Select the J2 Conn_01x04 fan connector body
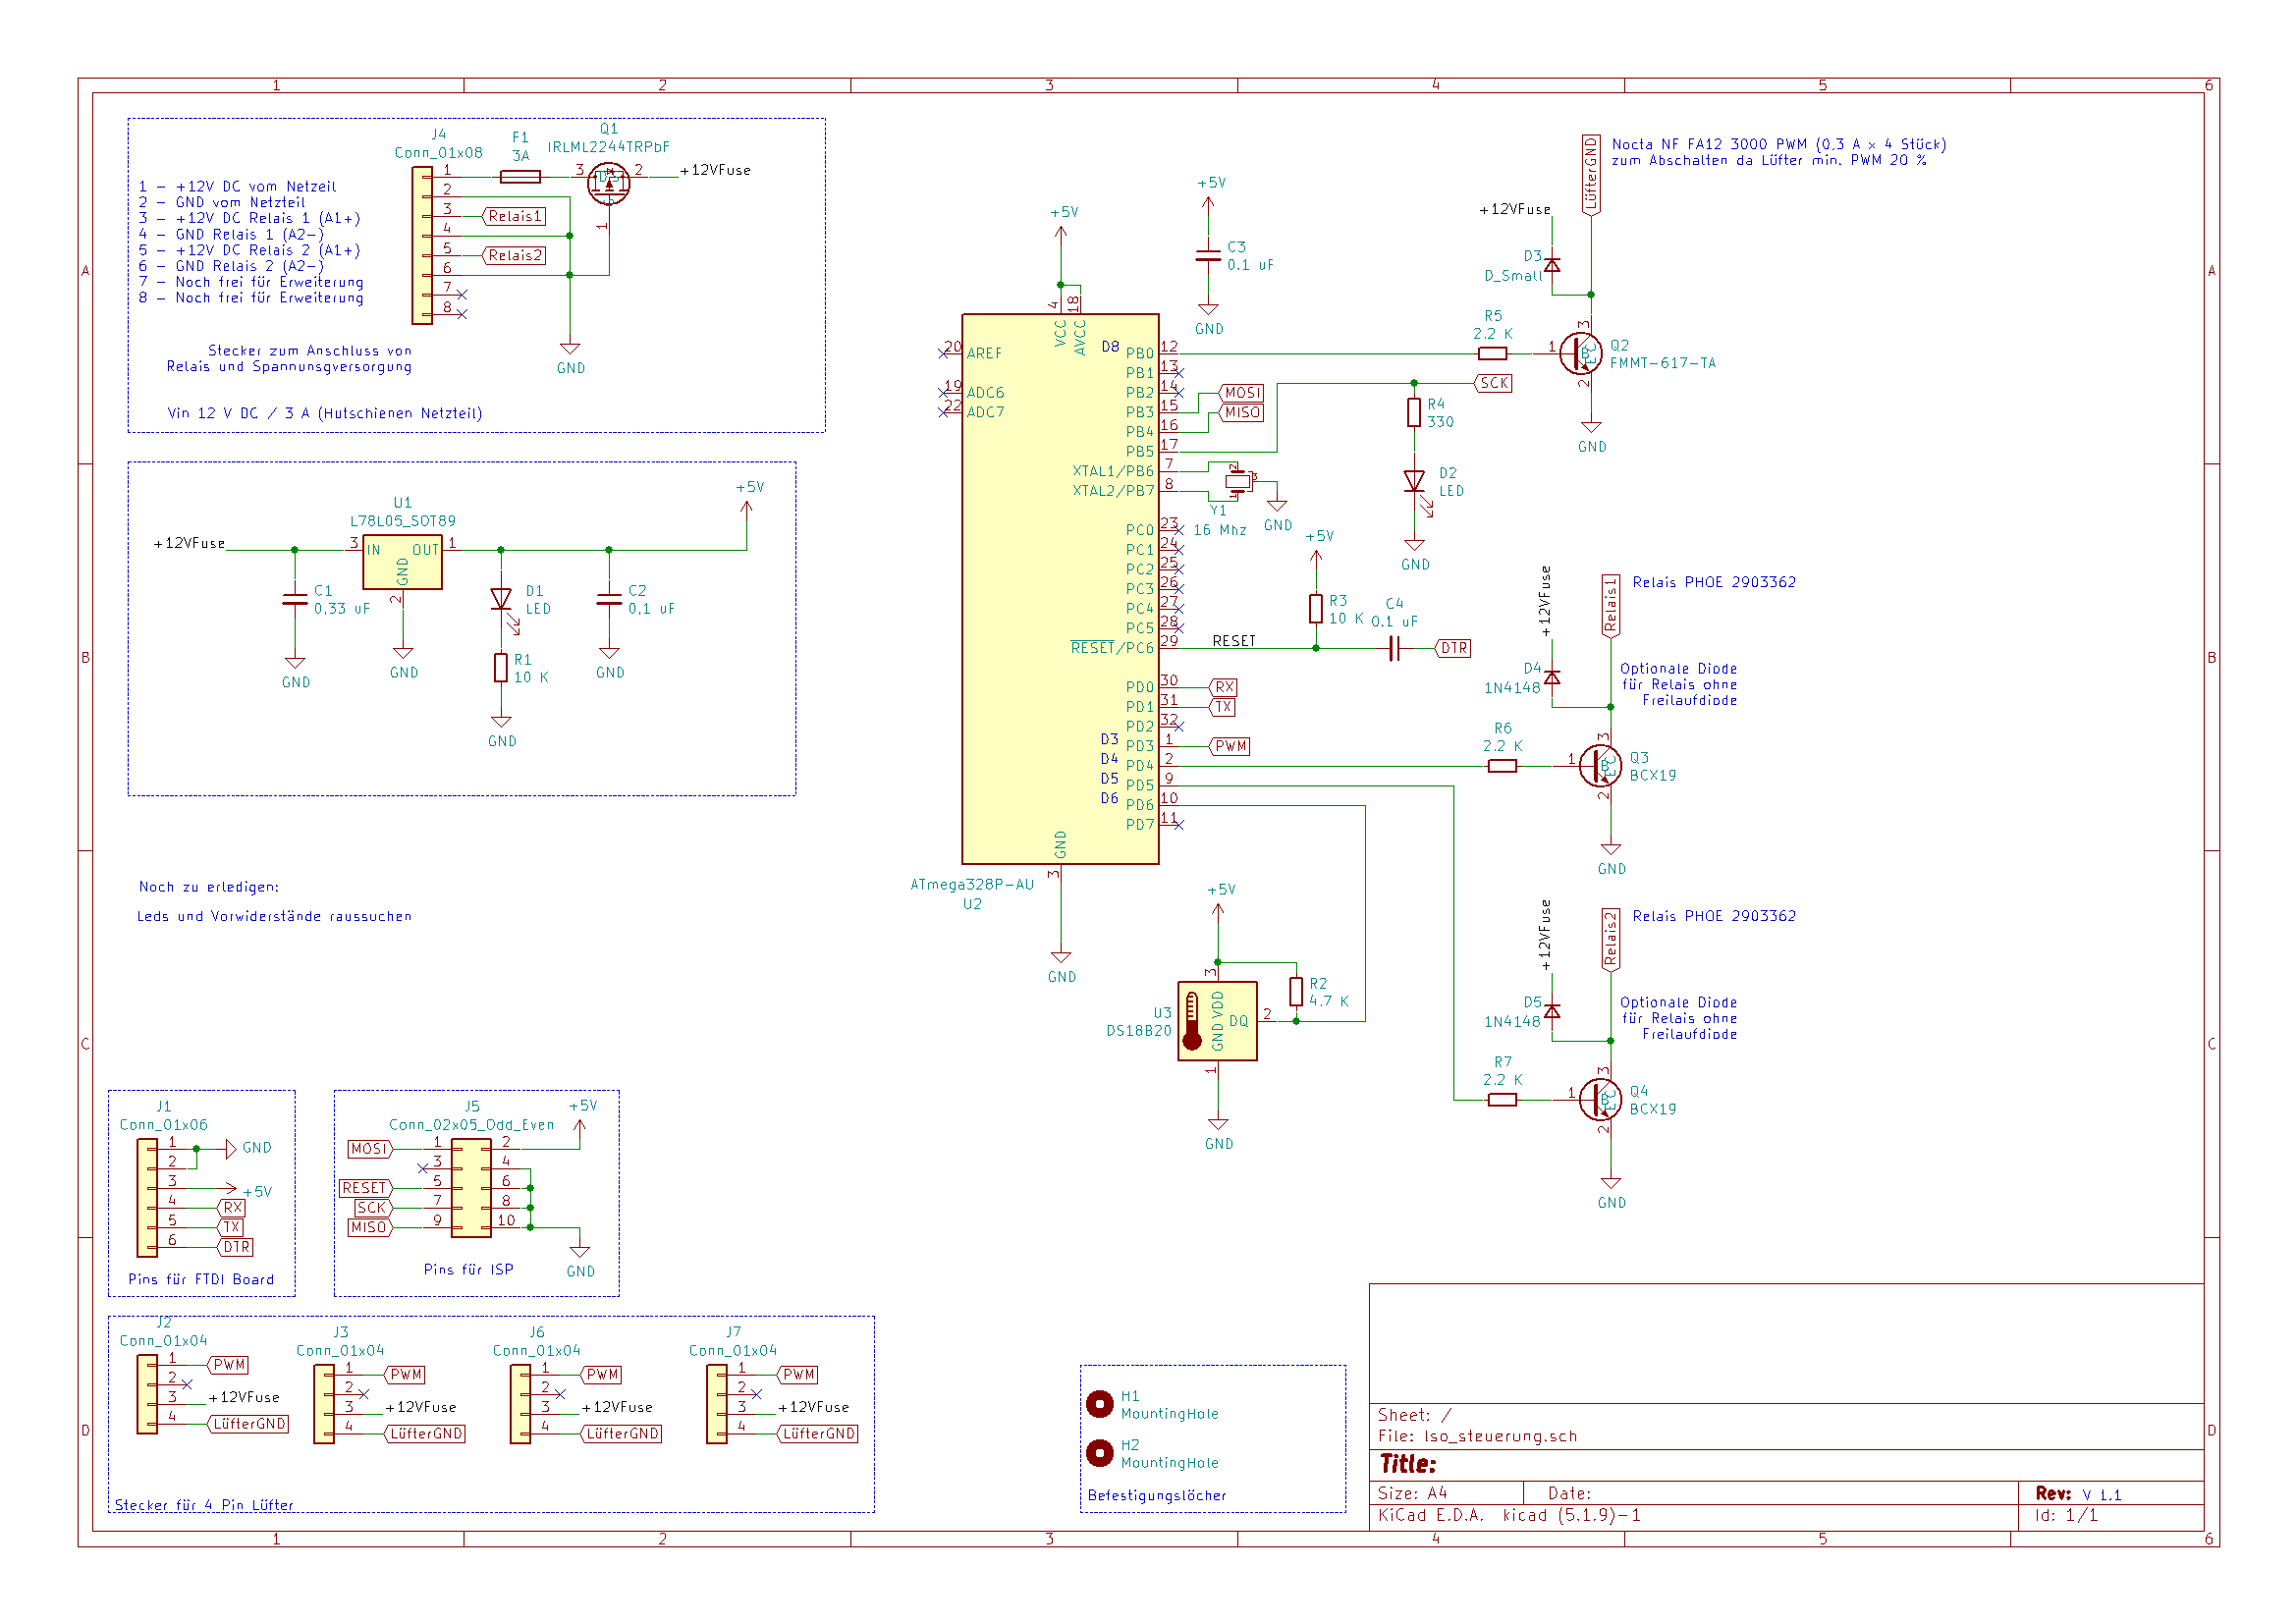The image size is (2296, 1623). tap(148, 1395)
